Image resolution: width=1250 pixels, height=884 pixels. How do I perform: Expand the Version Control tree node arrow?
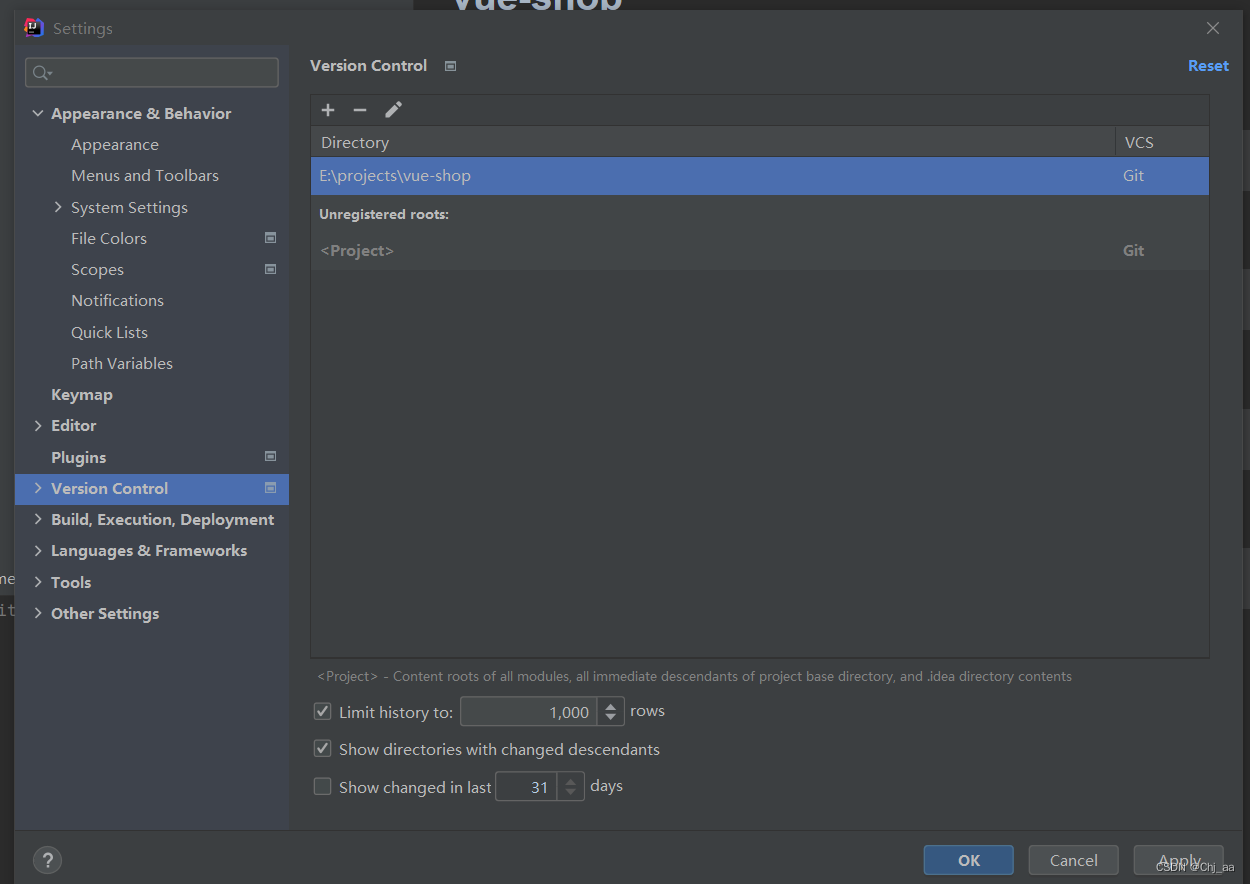tap(38, 488)
